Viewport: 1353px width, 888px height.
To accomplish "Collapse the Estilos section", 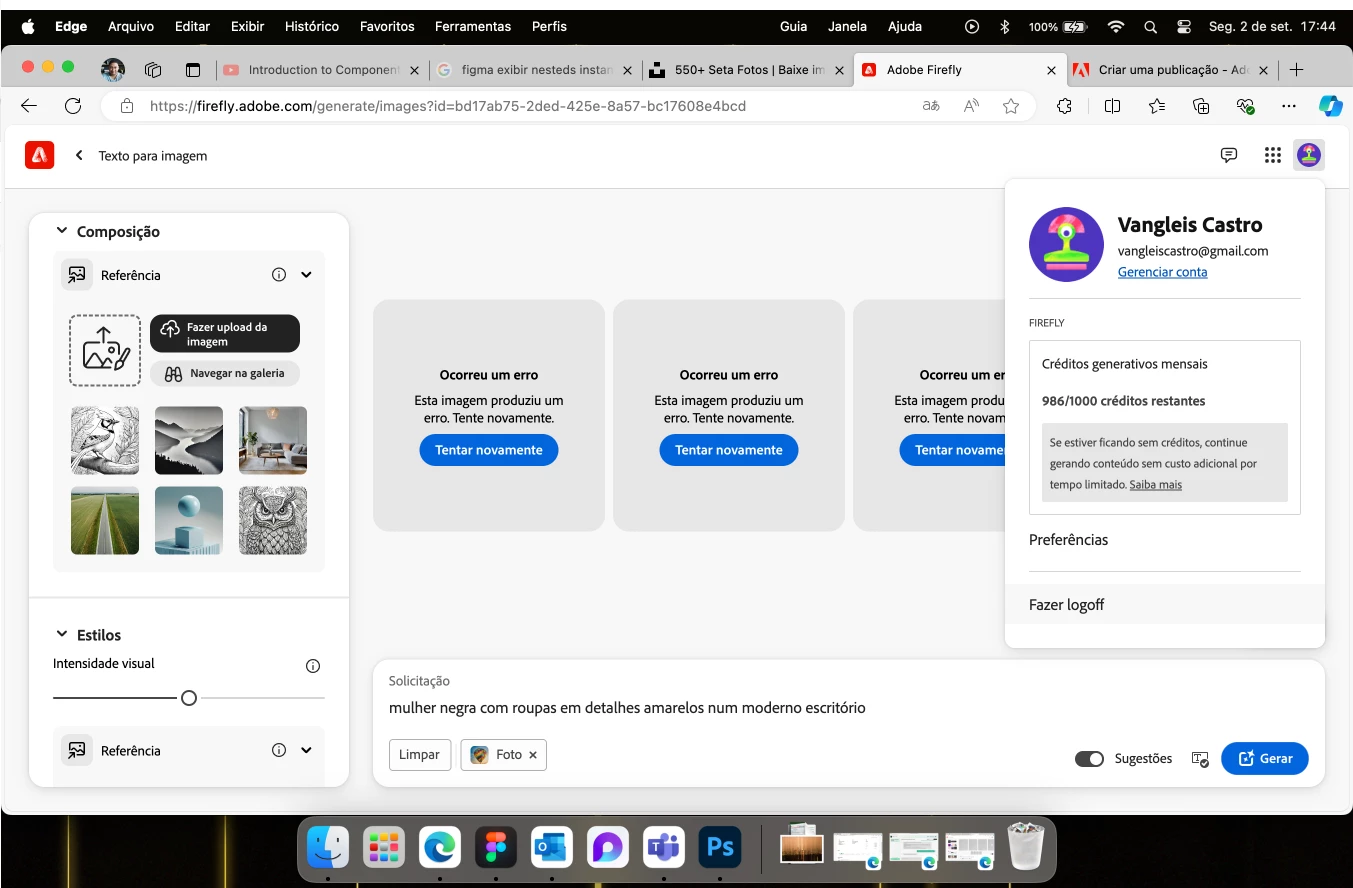I will 62,635.
